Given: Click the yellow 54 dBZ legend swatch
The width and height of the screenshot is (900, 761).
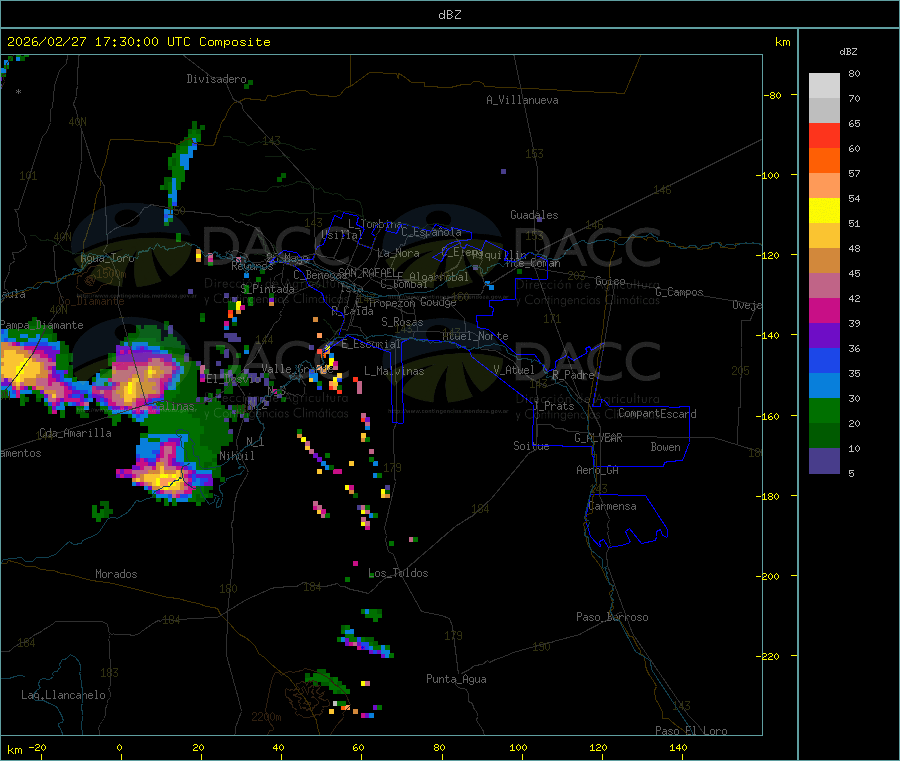Looking at the screenshot, I should (x=824, y=211).
